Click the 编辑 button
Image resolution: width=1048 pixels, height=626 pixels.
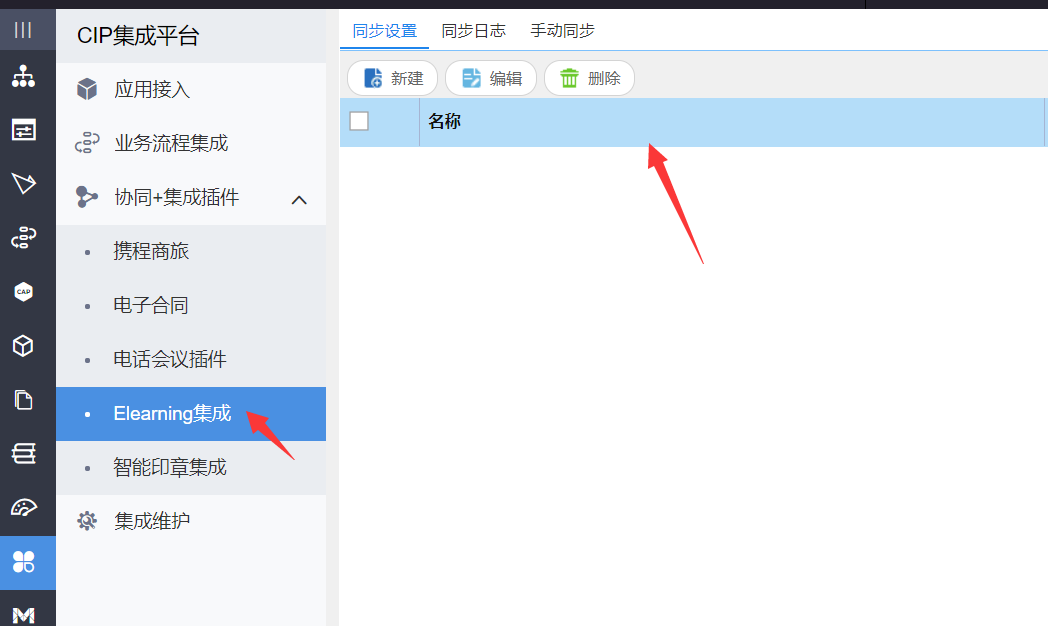click(x=491, y=78)
